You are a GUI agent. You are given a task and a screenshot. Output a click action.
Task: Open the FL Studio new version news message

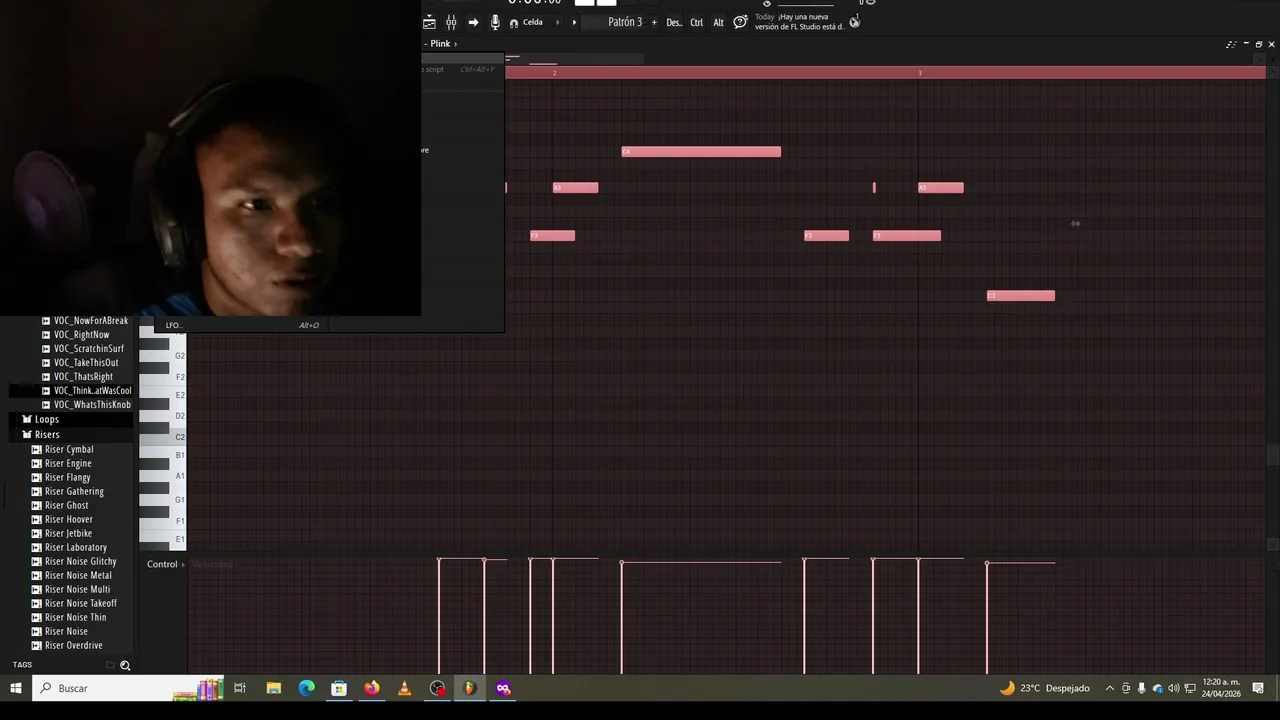pyautogui.click(x=800, y=22)
